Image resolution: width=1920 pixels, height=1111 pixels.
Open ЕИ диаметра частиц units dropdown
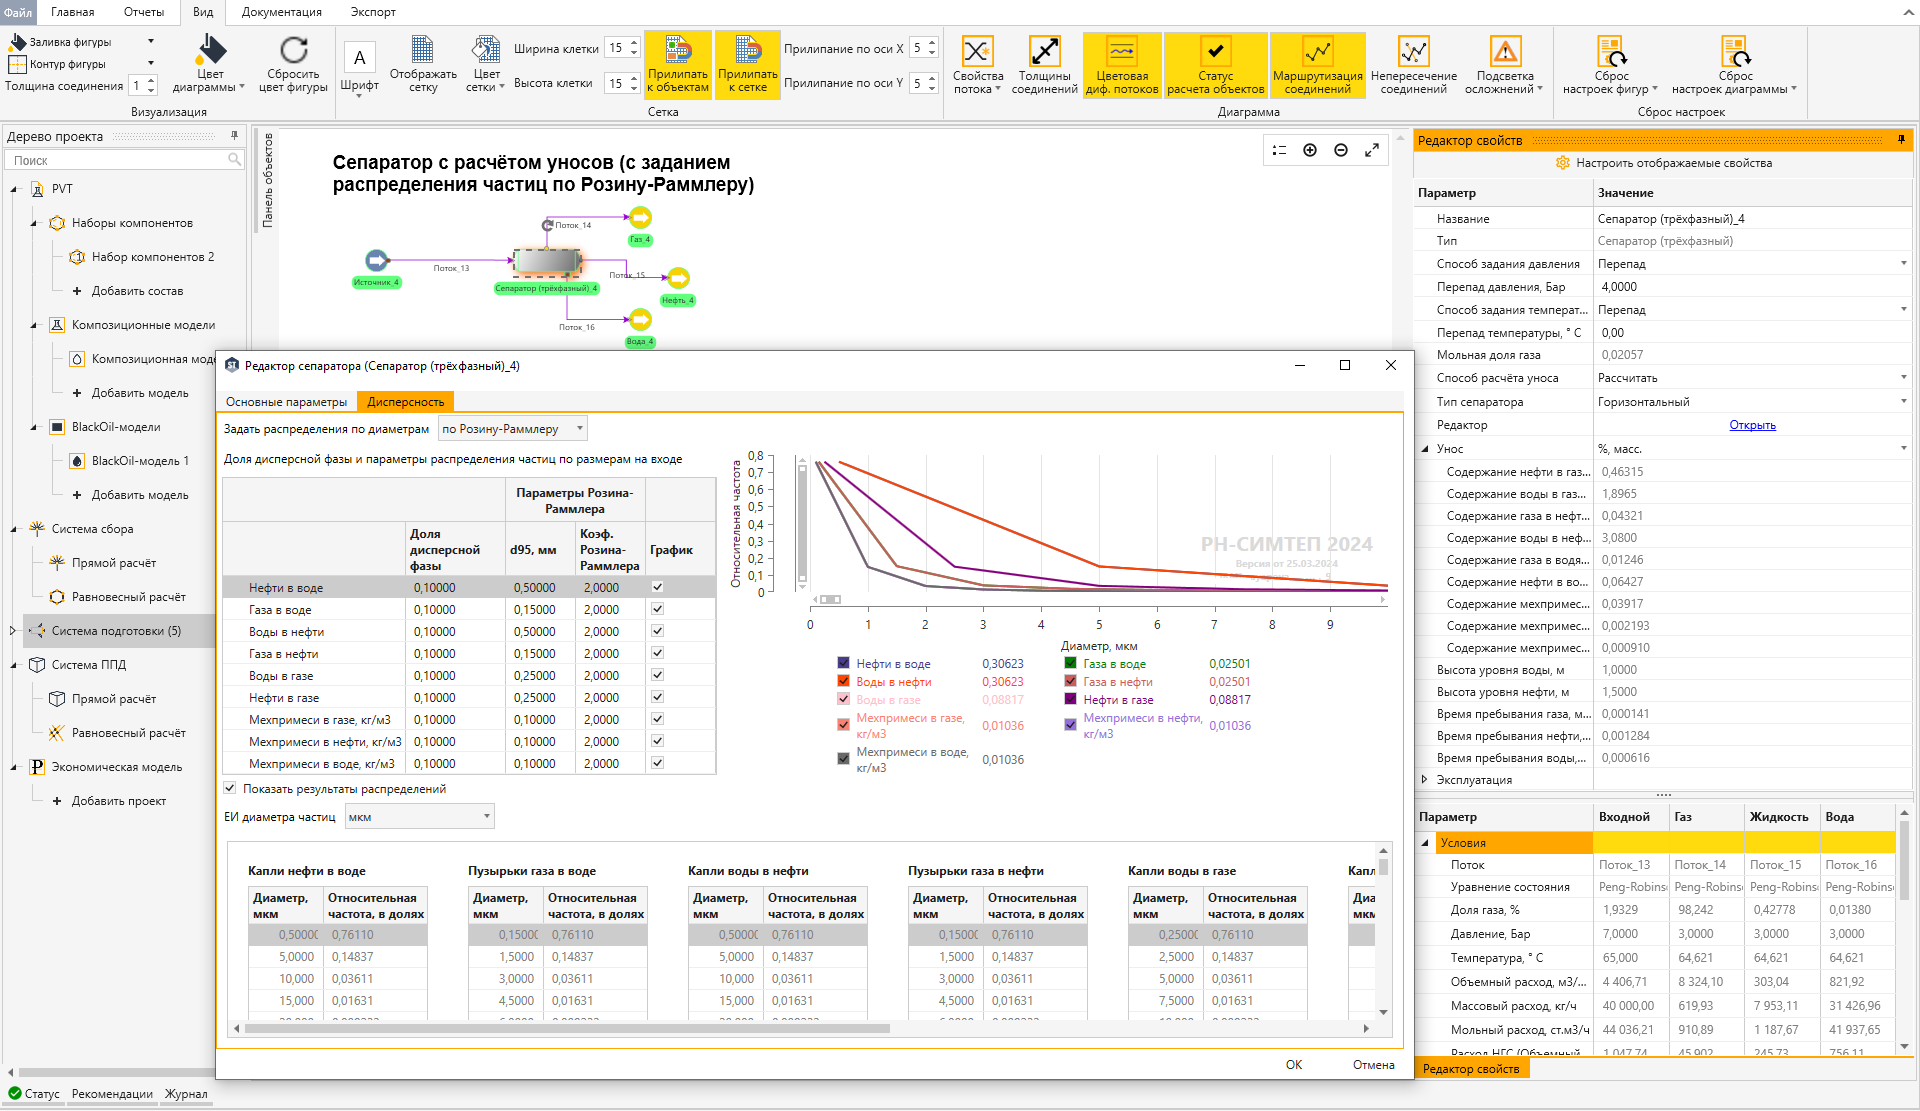(420, 817)
